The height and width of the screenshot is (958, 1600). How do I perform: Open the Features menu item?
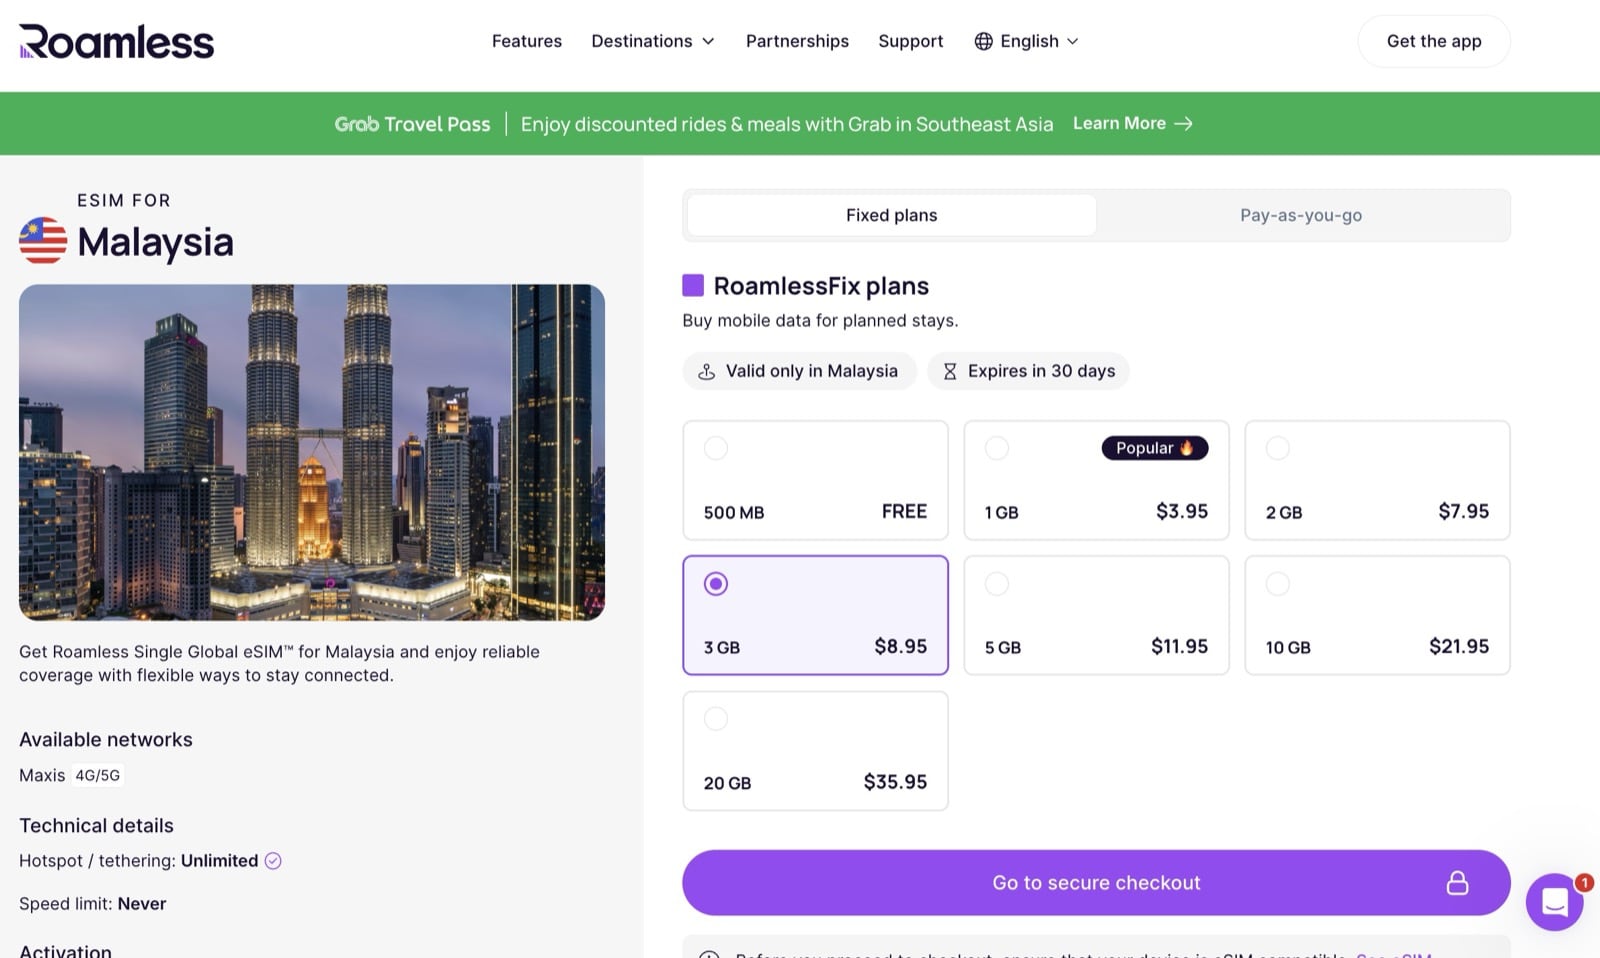[527, 41]
